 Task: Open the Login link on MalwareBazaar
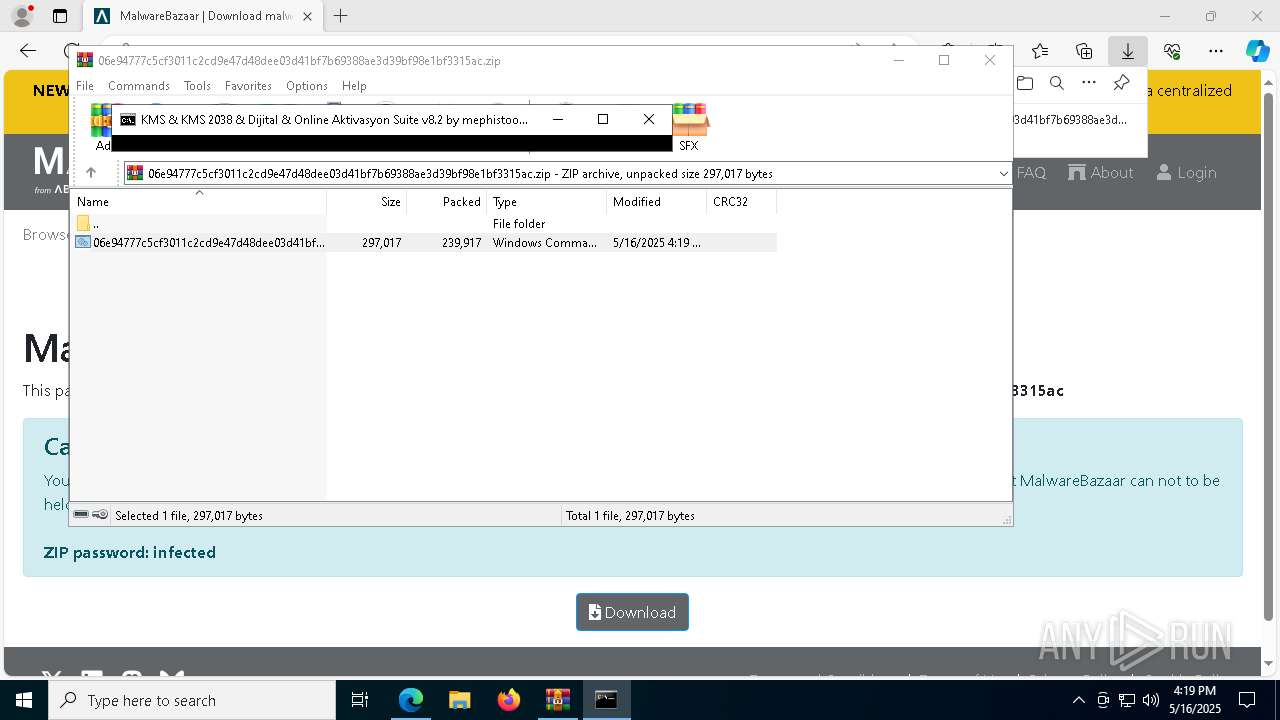point(1187,173)
